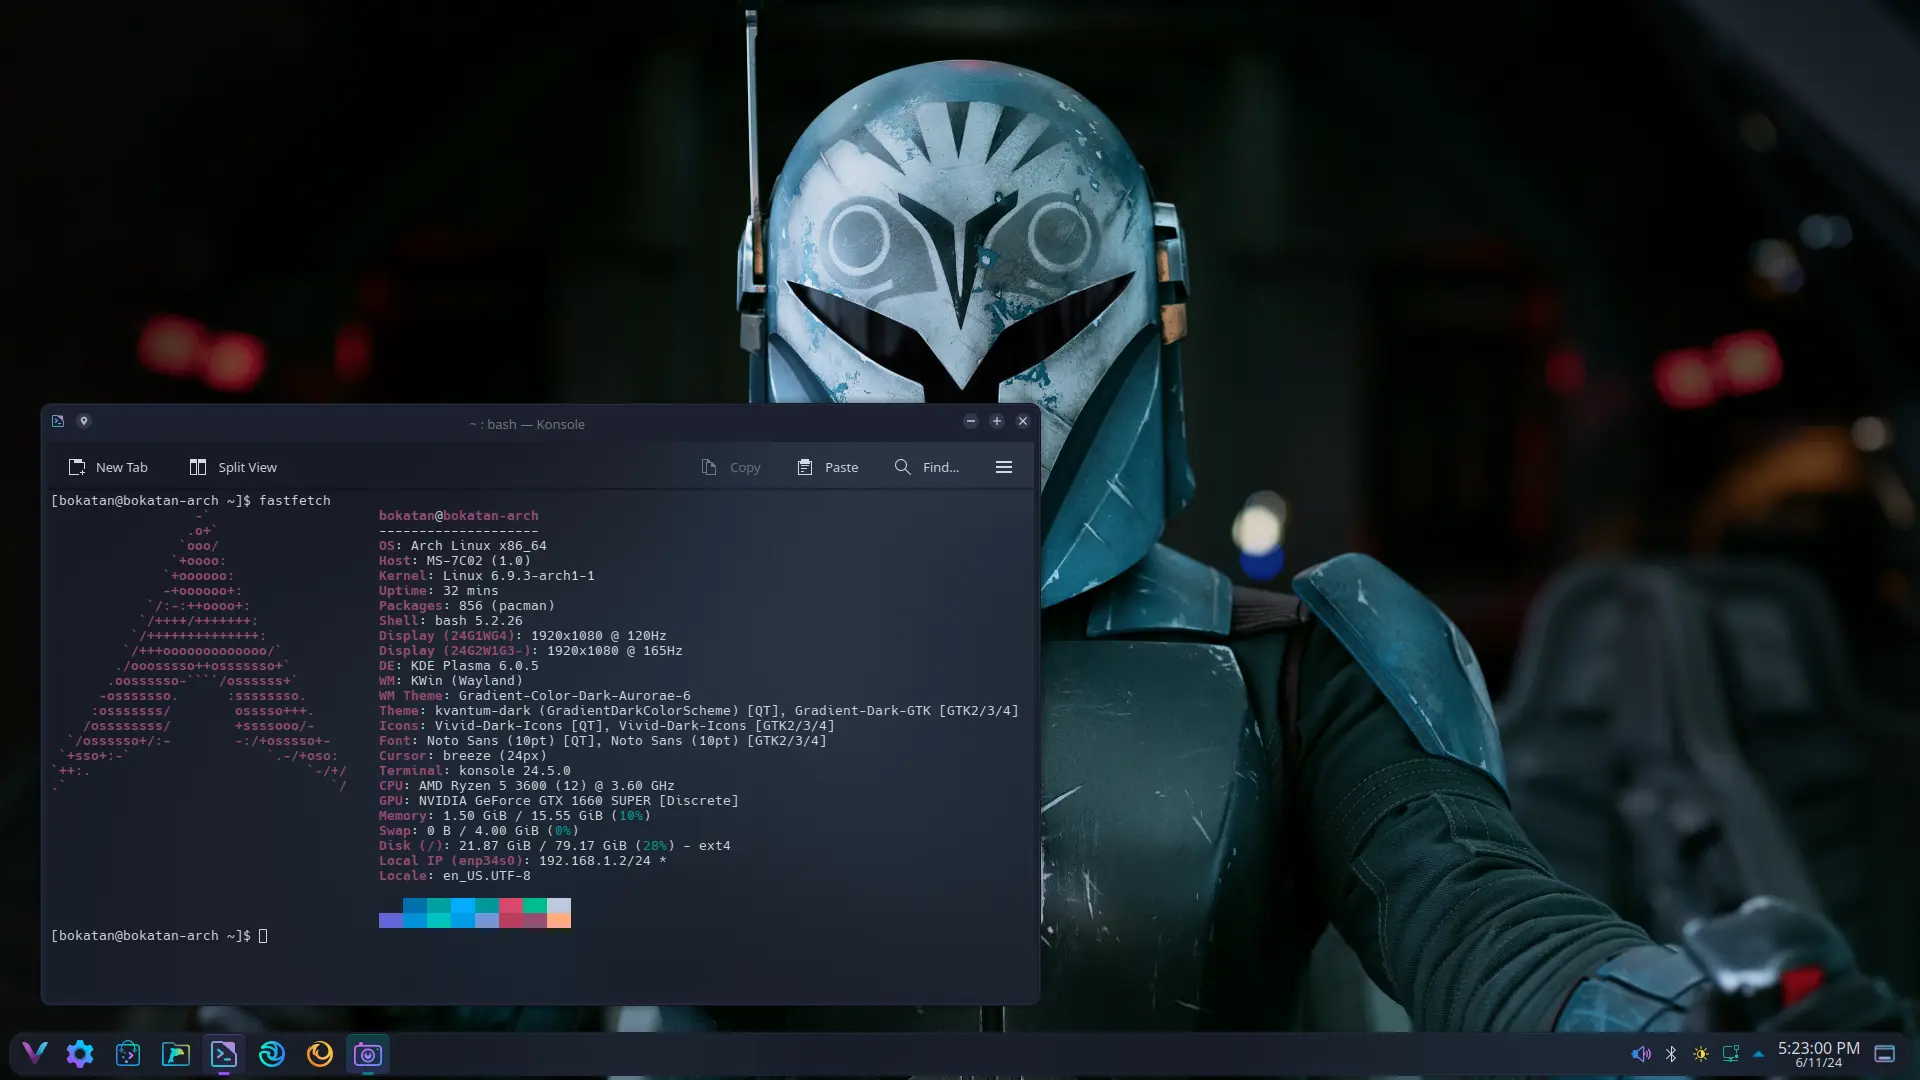1920x1080 pixels.
Task: Toggle the pin icon in Konsole title bar
Action: click(84, 421)
